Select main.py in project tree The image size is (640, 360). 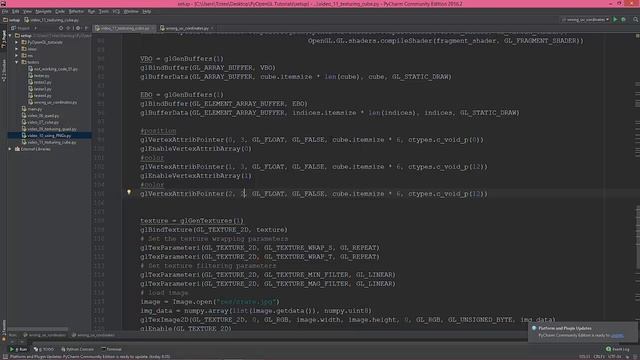pos(33,109)
